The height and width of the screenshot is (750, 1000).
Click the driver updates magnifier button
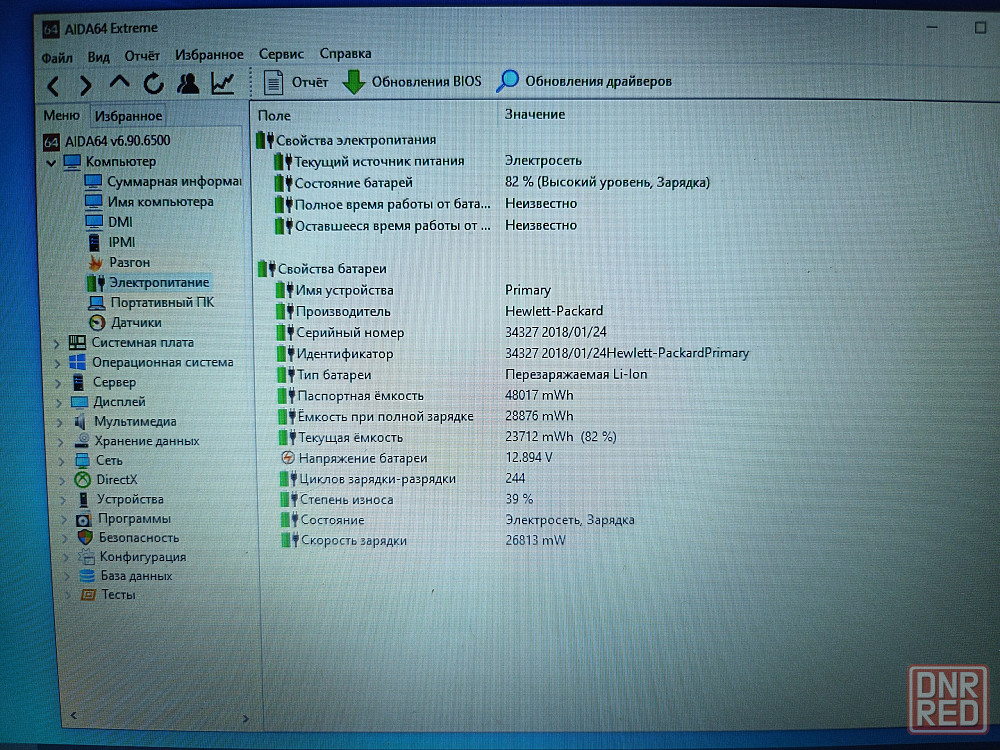(x=584, y=82)
